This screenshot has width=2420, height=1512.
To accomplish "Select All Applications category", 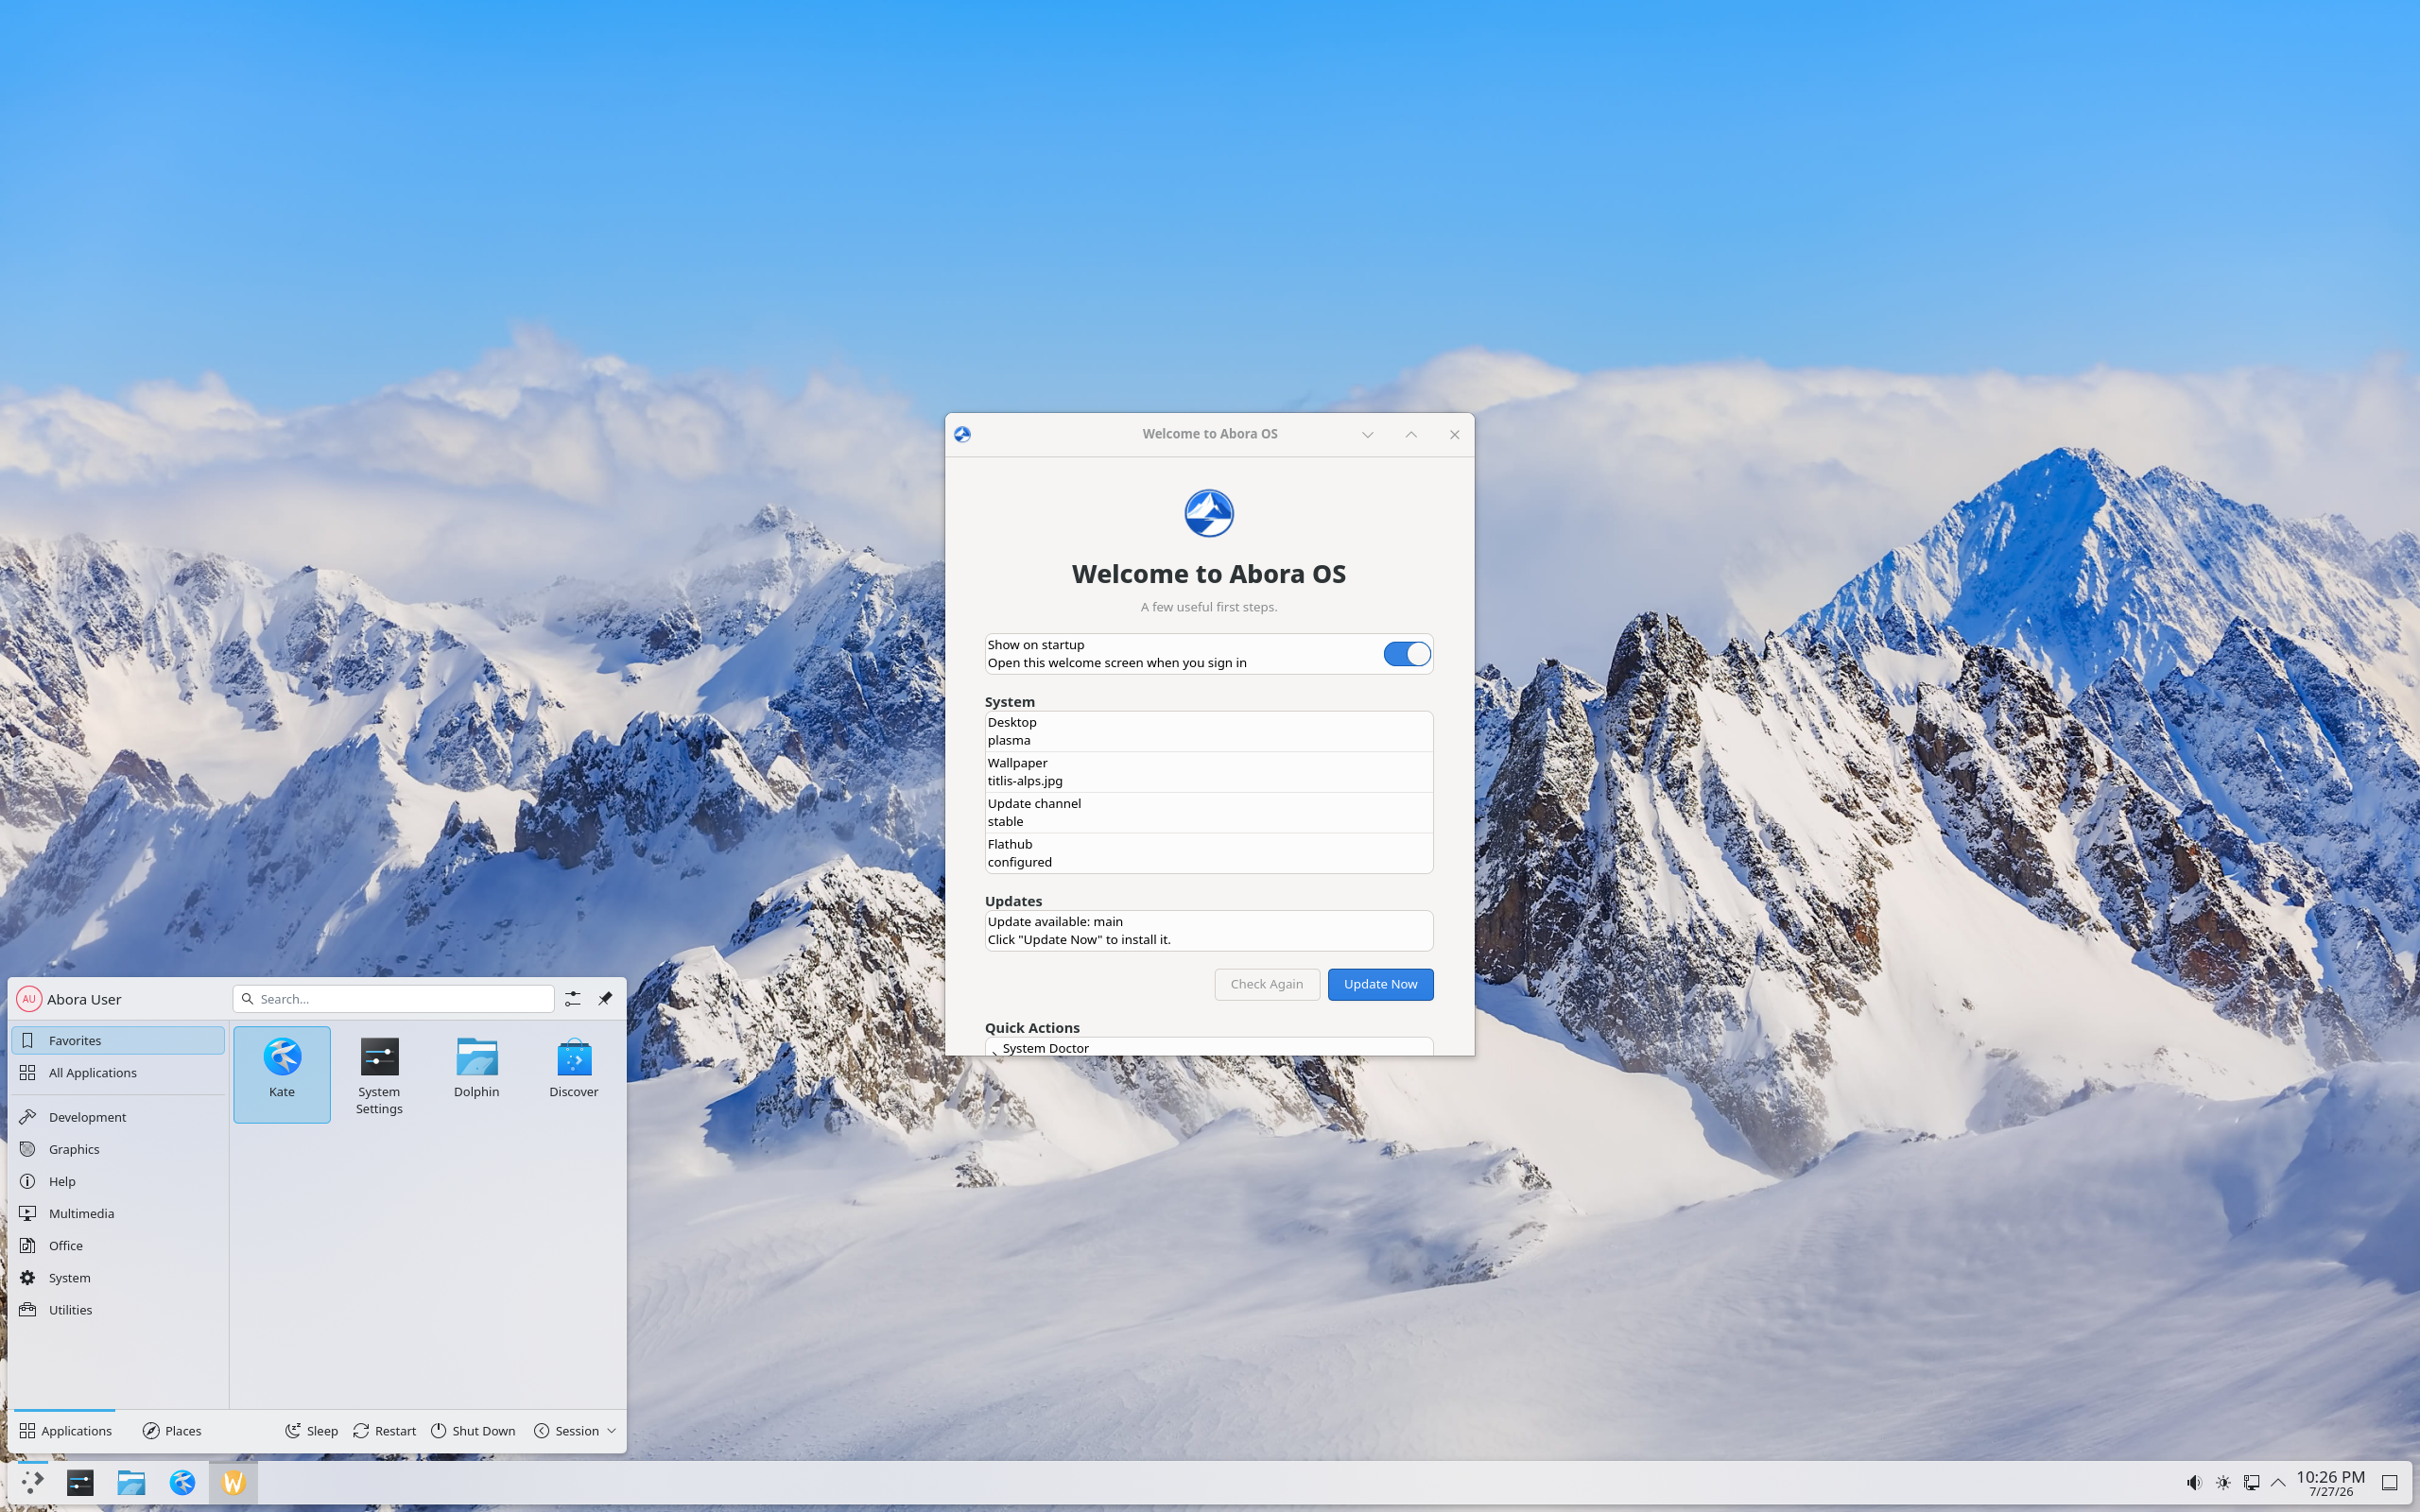I will coord(118,1072).
